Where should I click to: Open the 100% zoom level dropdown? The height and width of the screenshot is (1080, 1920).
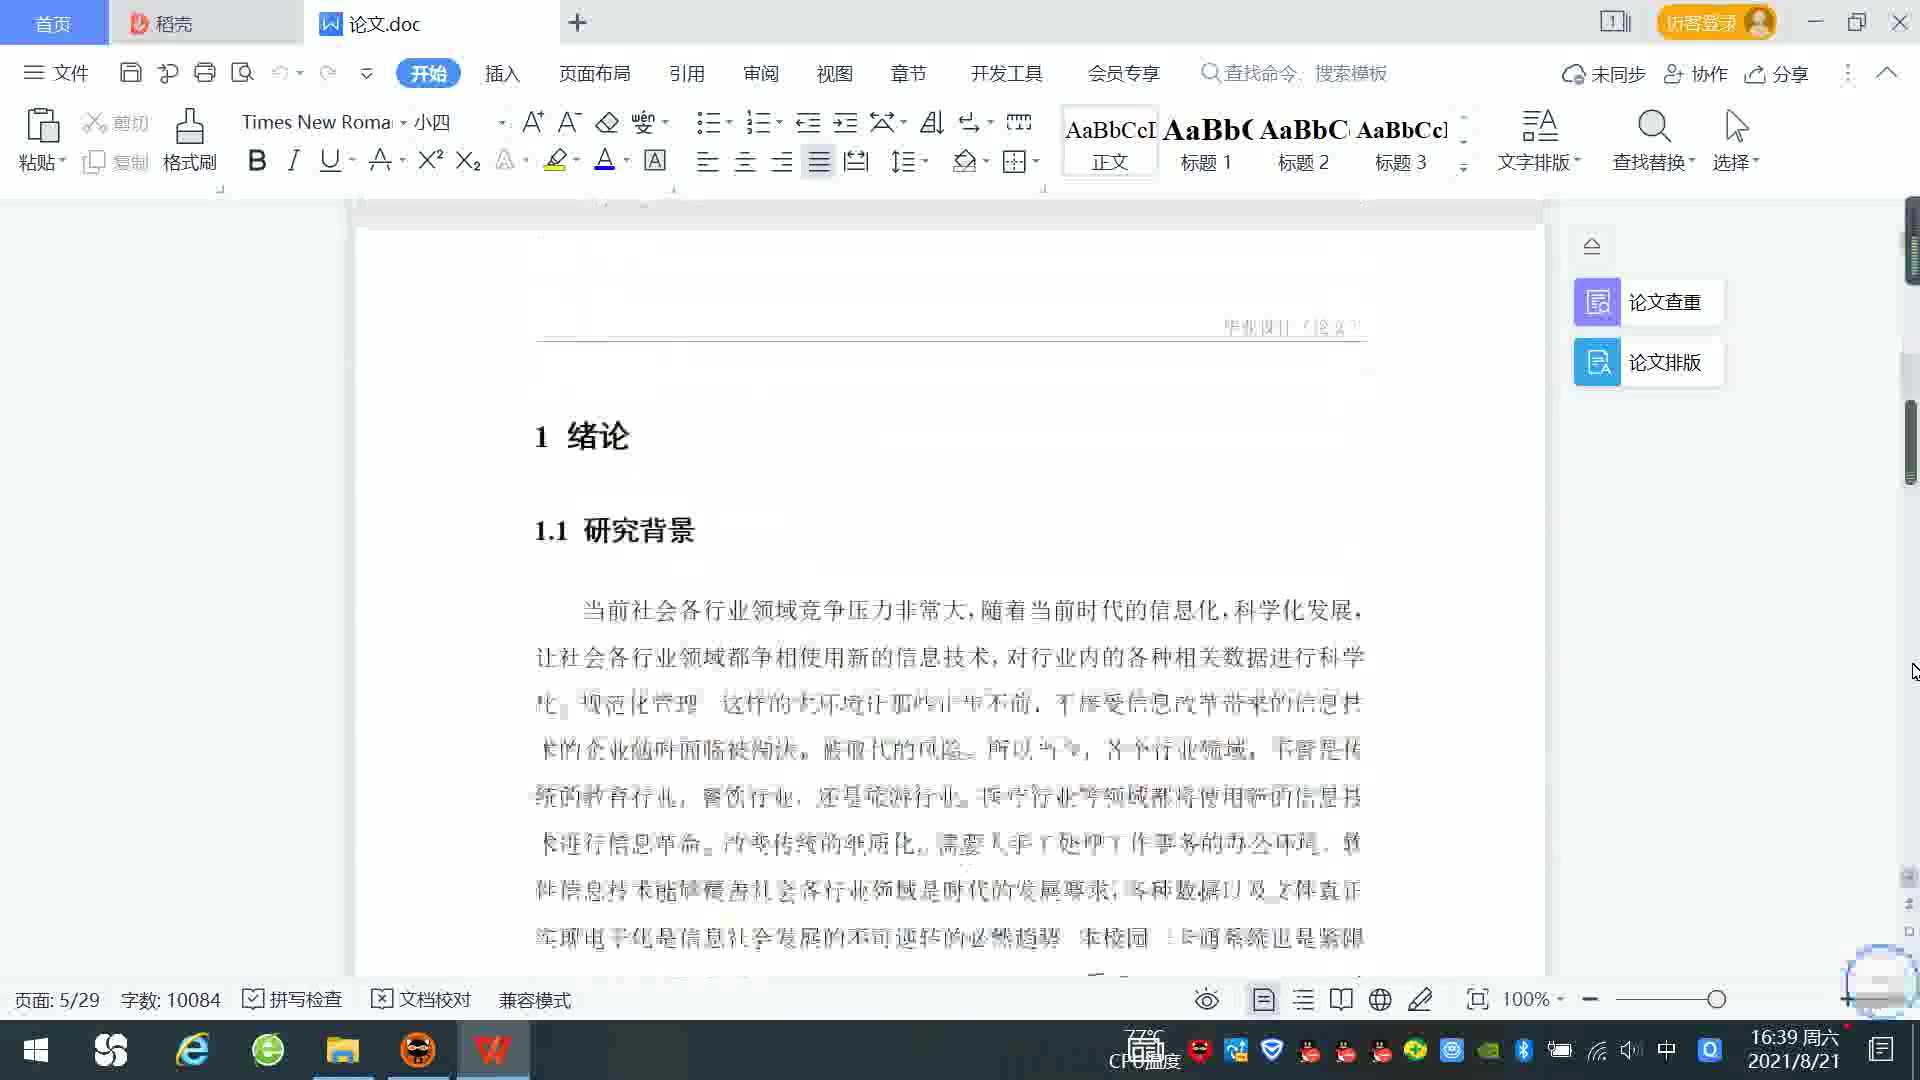coord(1533,1000)
